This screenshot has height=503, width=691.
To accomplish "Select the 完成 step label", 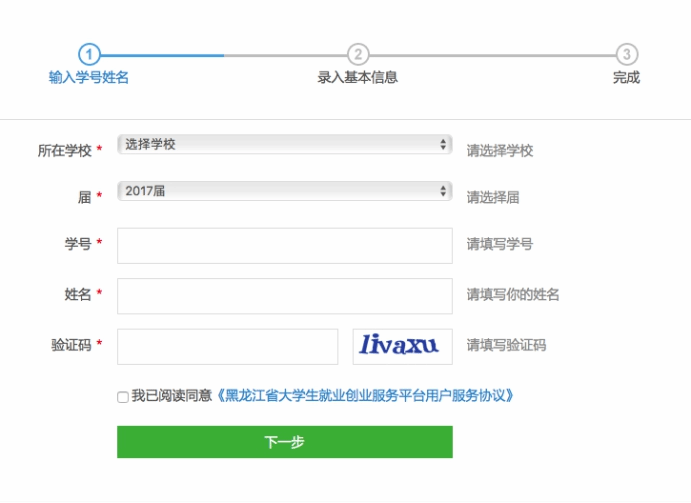I will [x=627, y=78].
